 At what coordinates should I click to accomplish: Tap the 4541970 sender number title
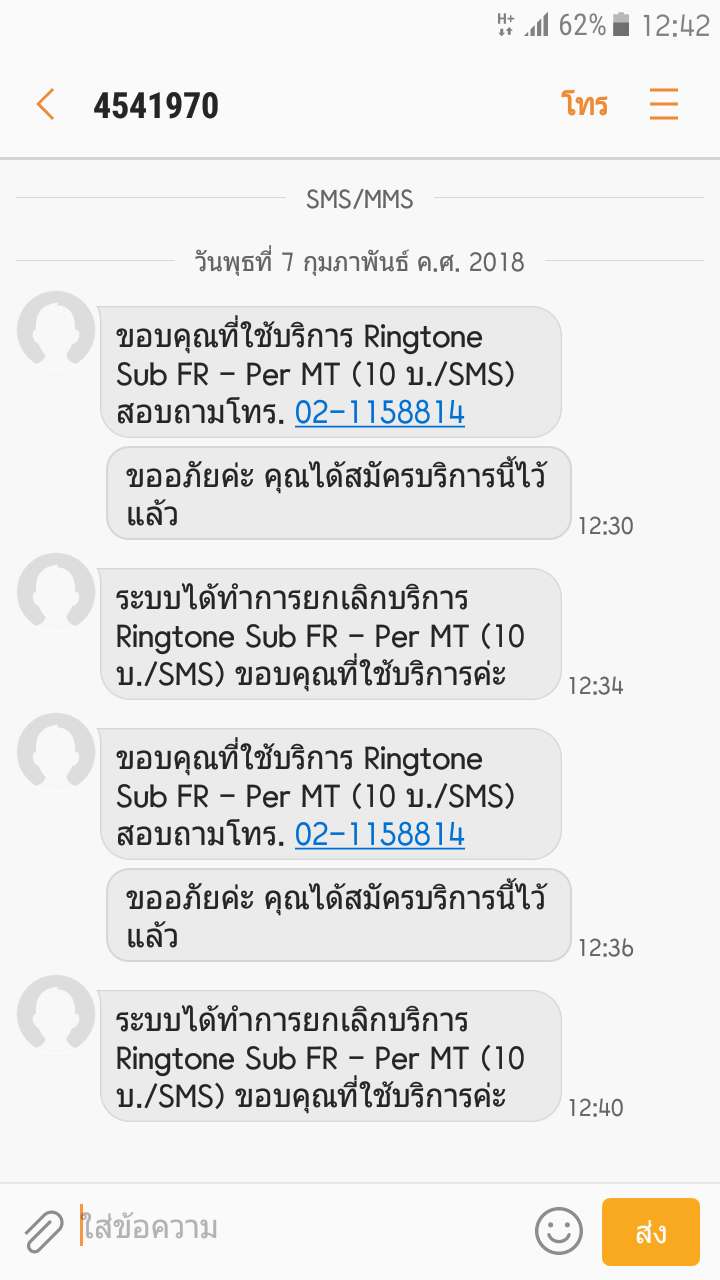(x=156, y=106)
